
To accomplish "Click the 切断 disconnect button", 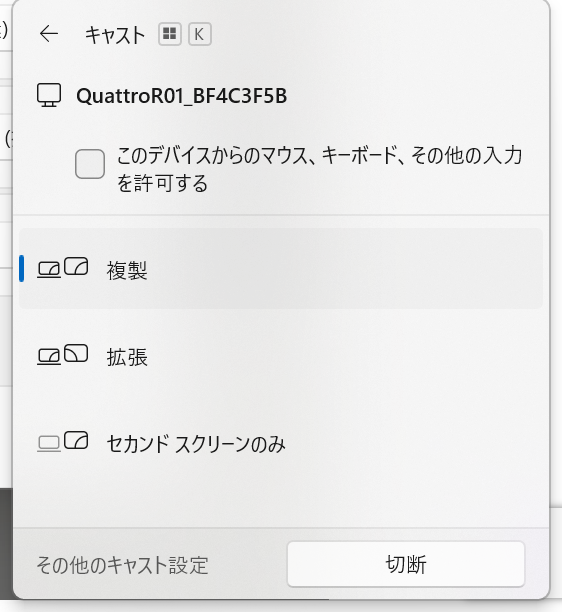I will 406,564.
